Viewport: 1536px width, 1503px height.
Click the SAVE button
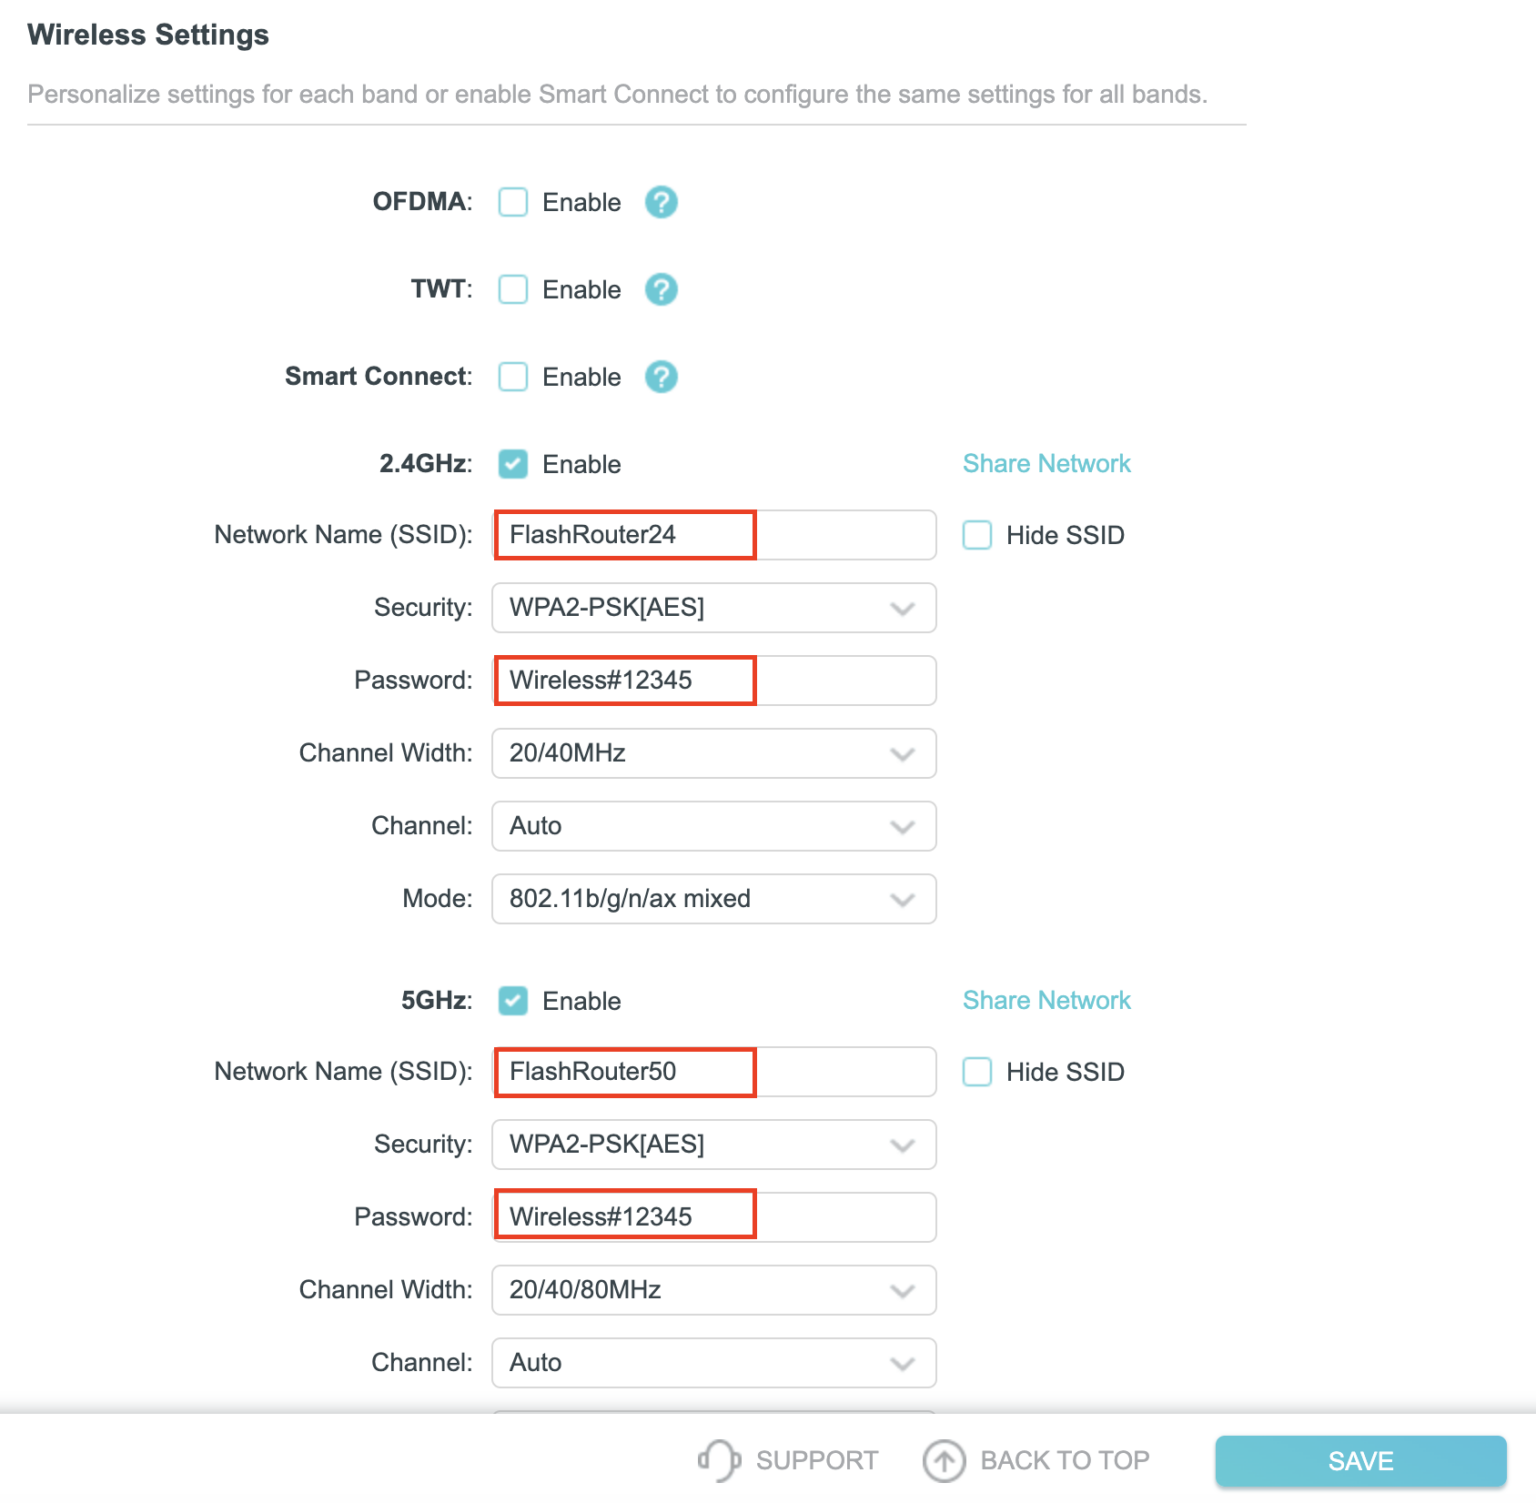pyautogui.click(x=1359, y=1460)
